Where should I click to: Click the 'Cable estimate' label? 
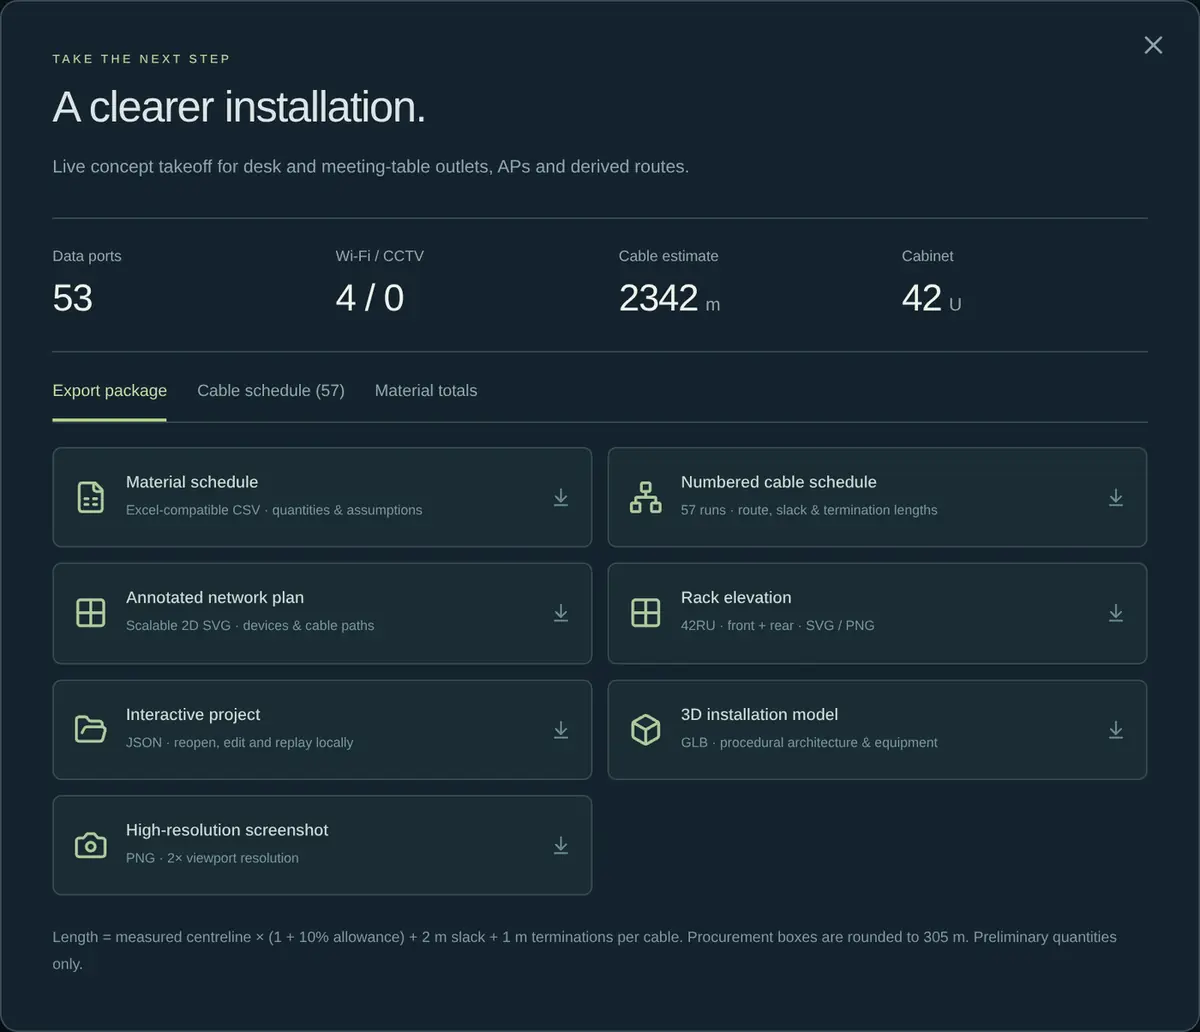point(669,256)
